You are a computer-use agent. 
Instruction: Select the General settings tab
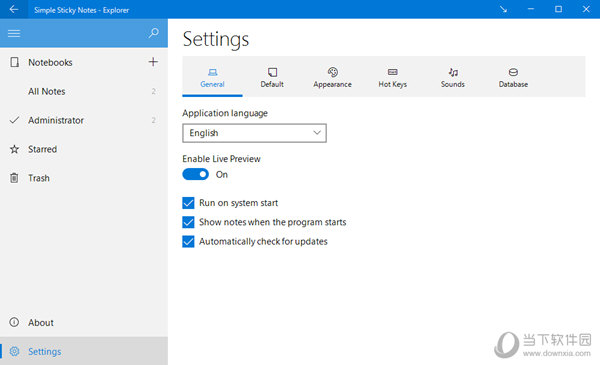point(212,77)
